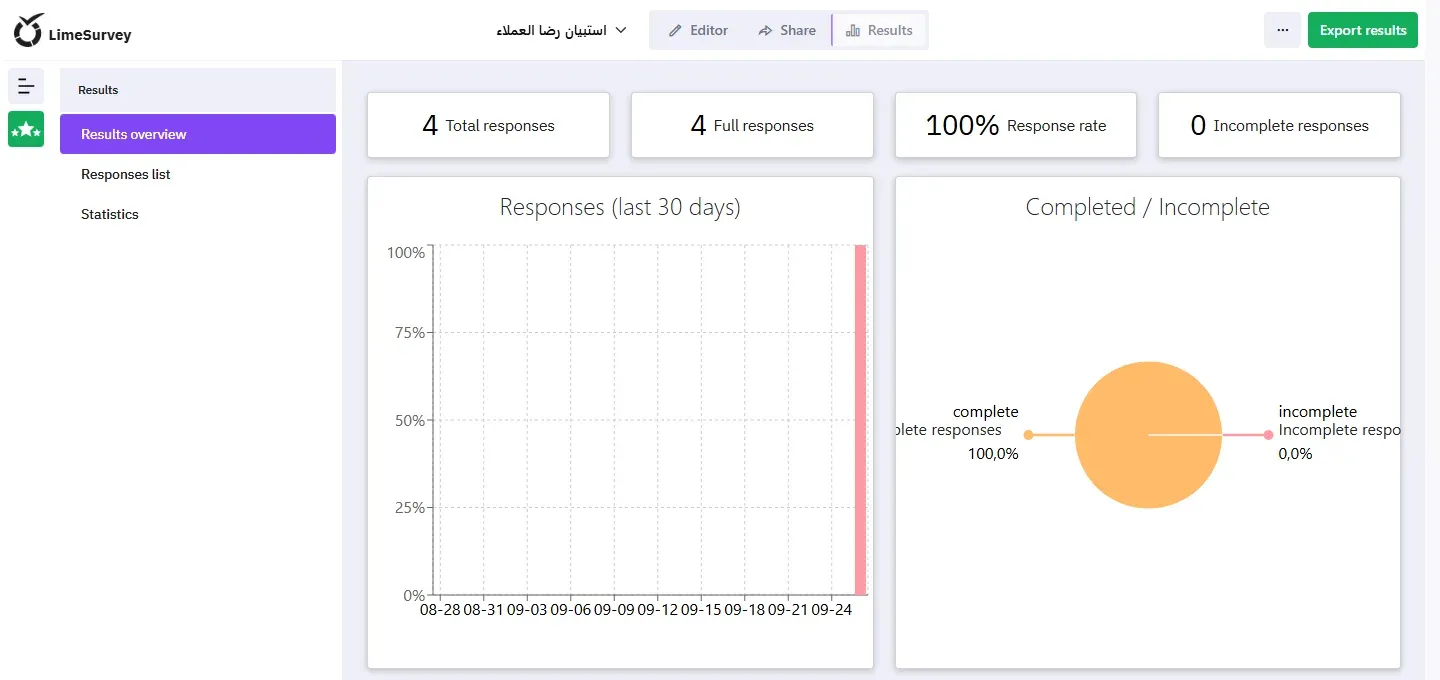
Task: Click the Total responses card
Action: [x=488, y=125]
